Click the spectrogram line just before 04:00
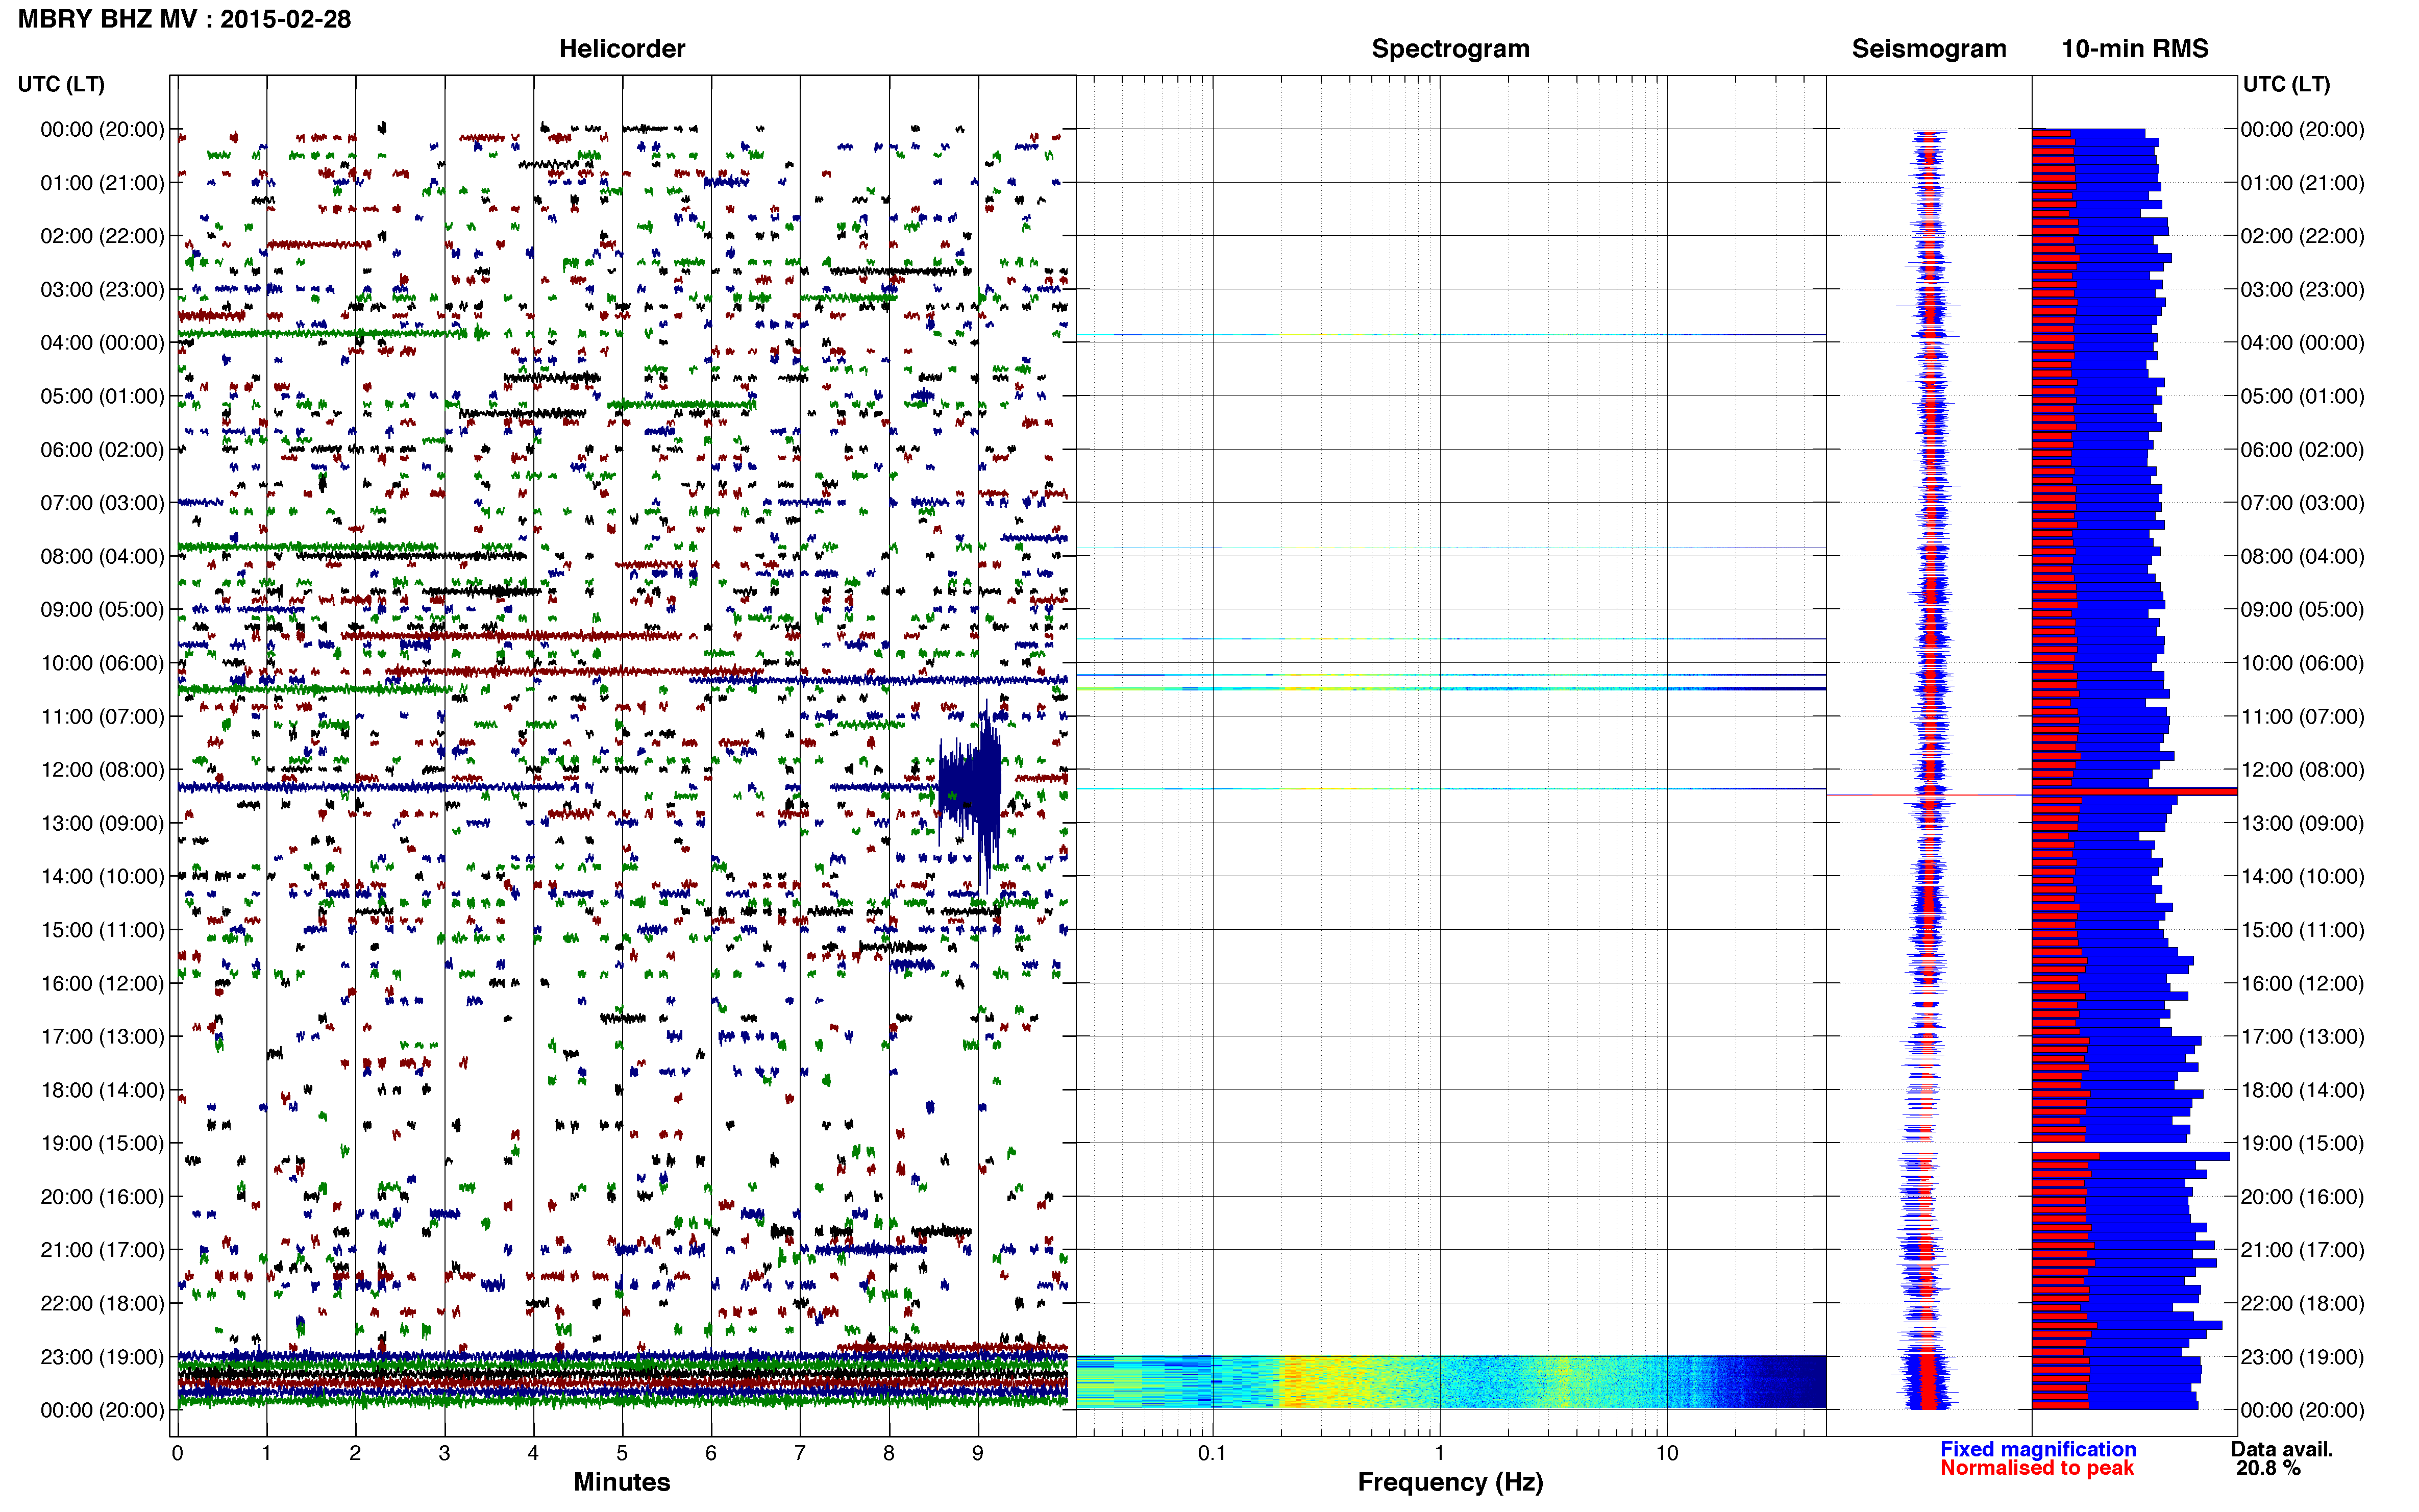This screenshot has height=1512, width=2419. coord(1450,335)
